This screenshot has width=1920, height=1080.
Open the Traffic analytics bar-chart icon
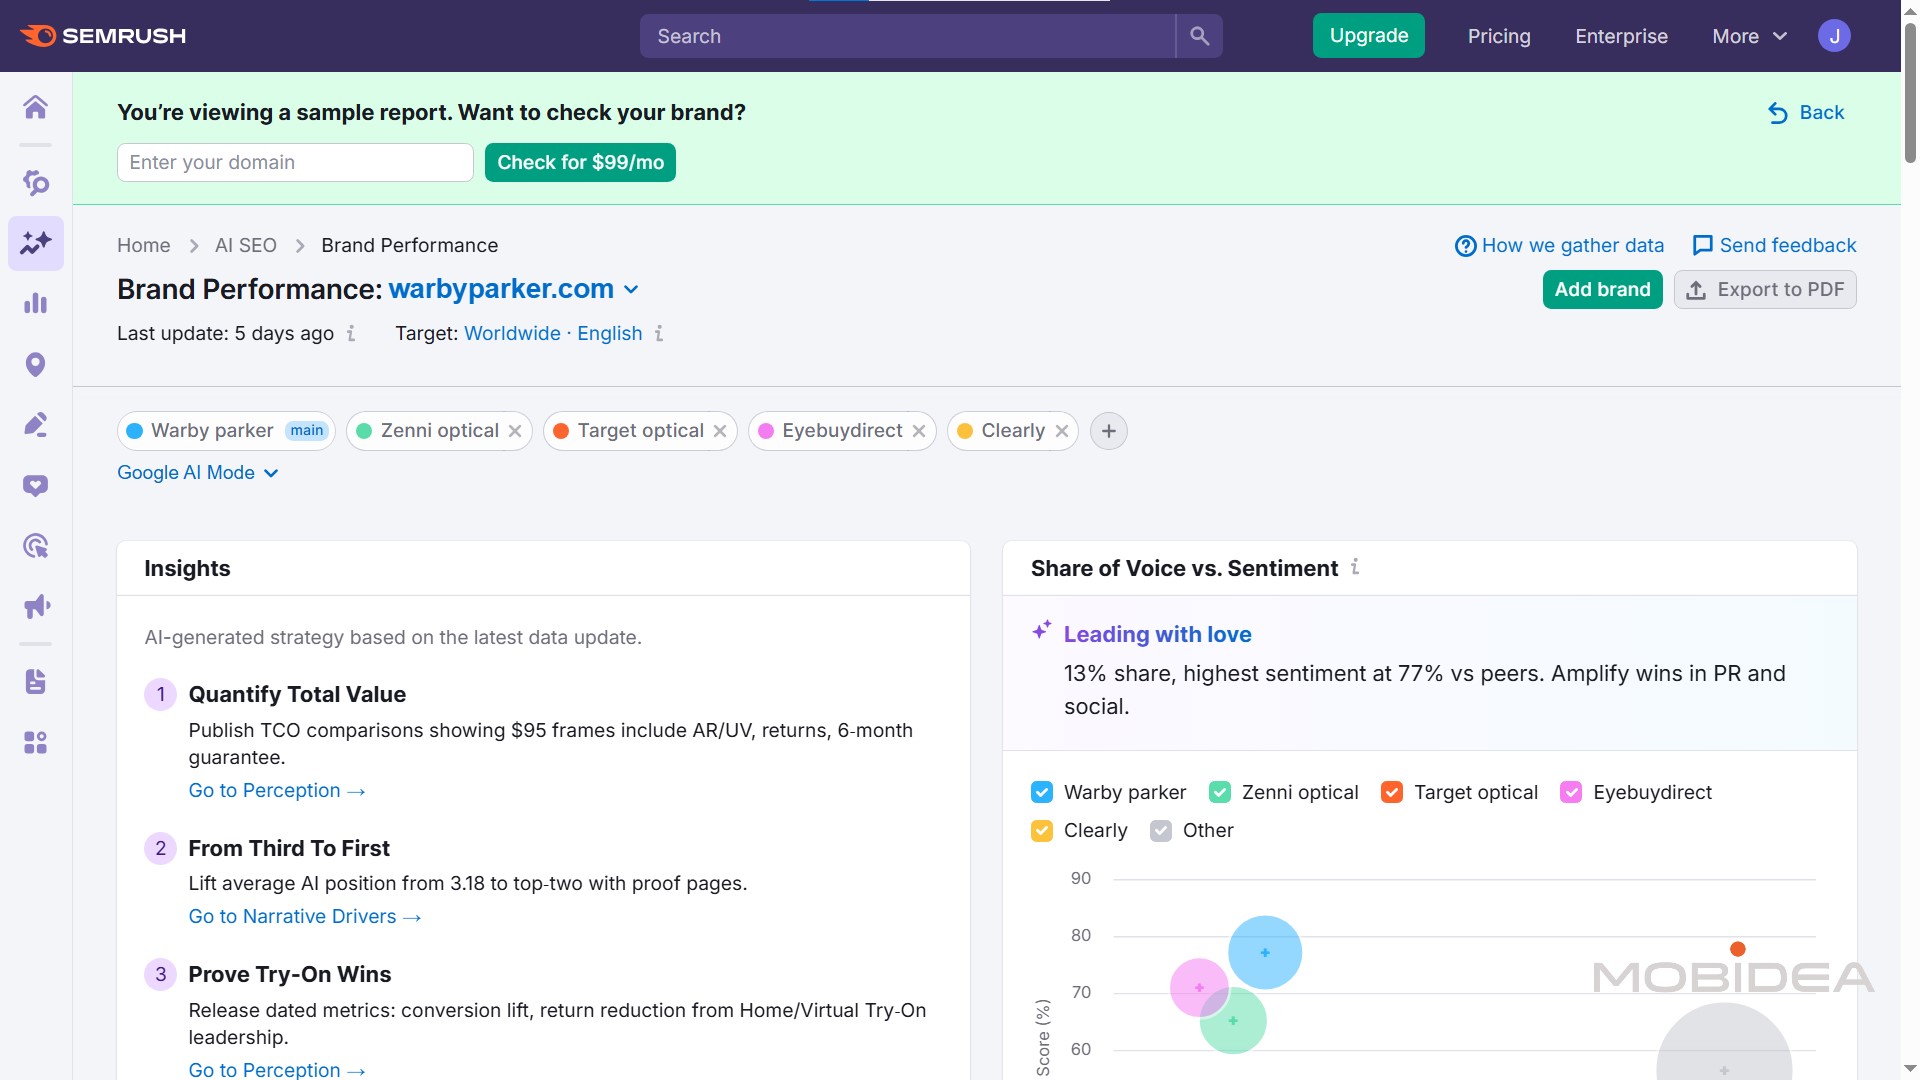click(36, 304)
